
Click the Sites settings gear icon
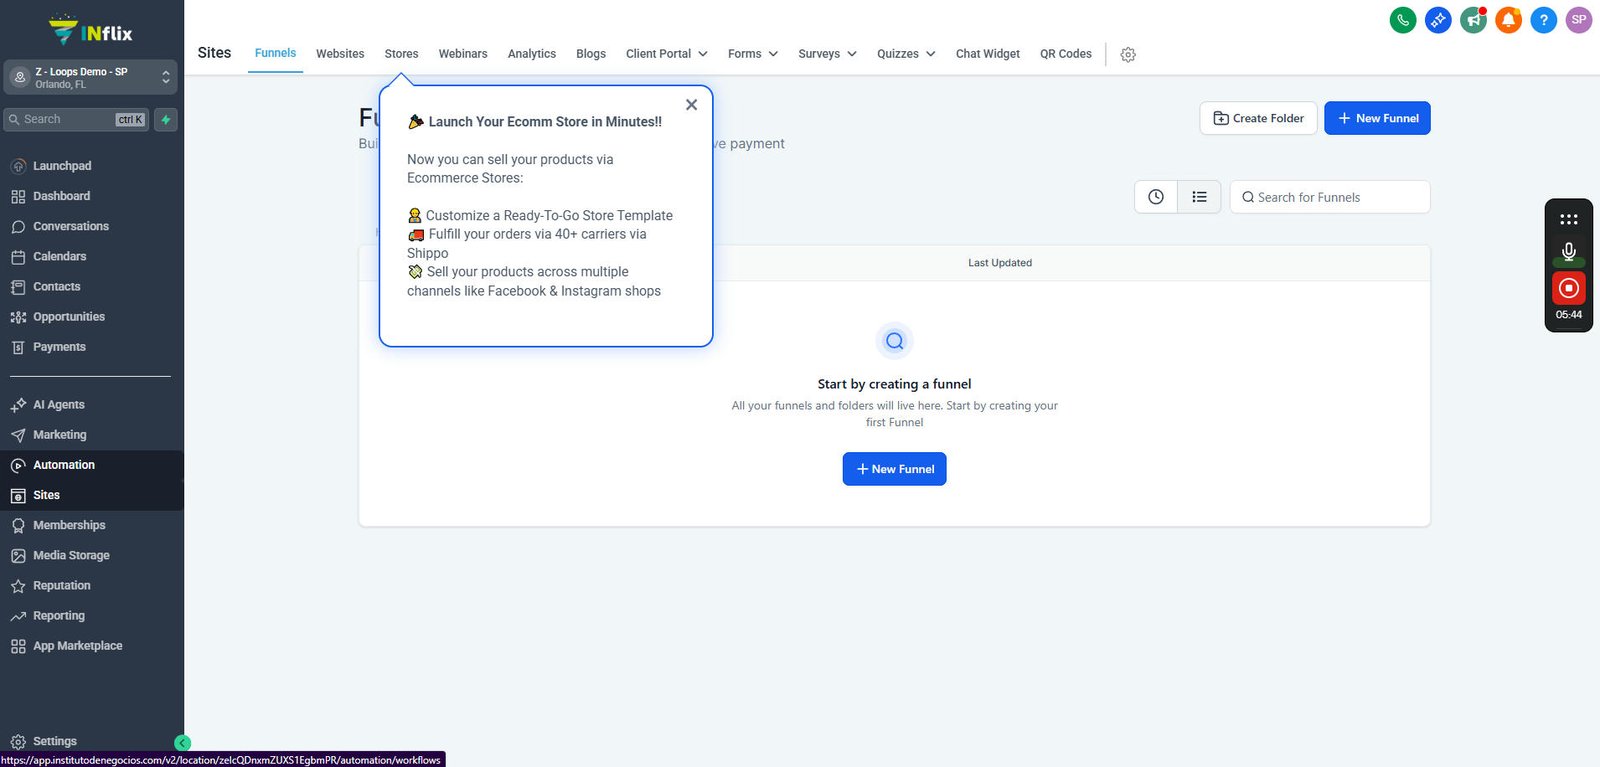1128,55
